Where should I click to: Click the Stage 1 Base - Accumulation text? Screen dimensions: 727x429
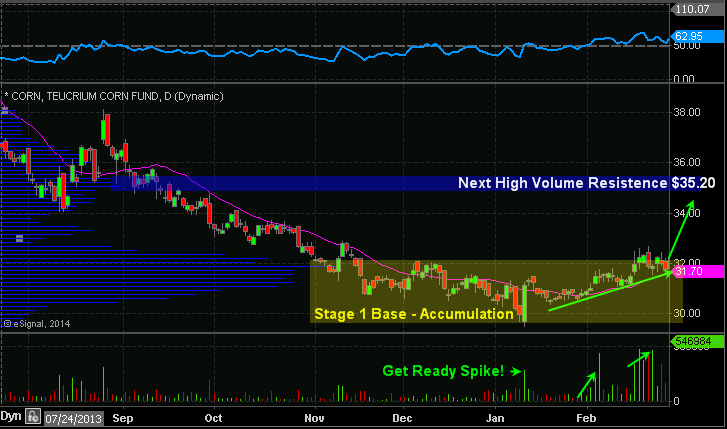(414, 314)
